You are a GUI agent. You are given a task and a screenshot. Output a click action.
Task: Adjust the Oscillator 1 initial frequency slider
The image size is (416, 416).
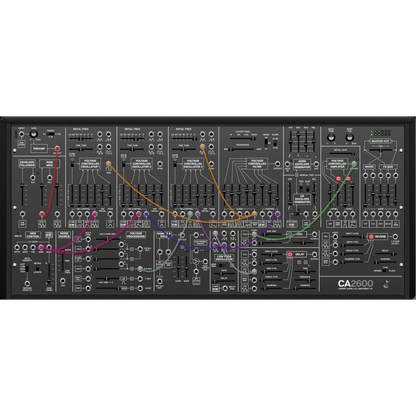(81, 138)
